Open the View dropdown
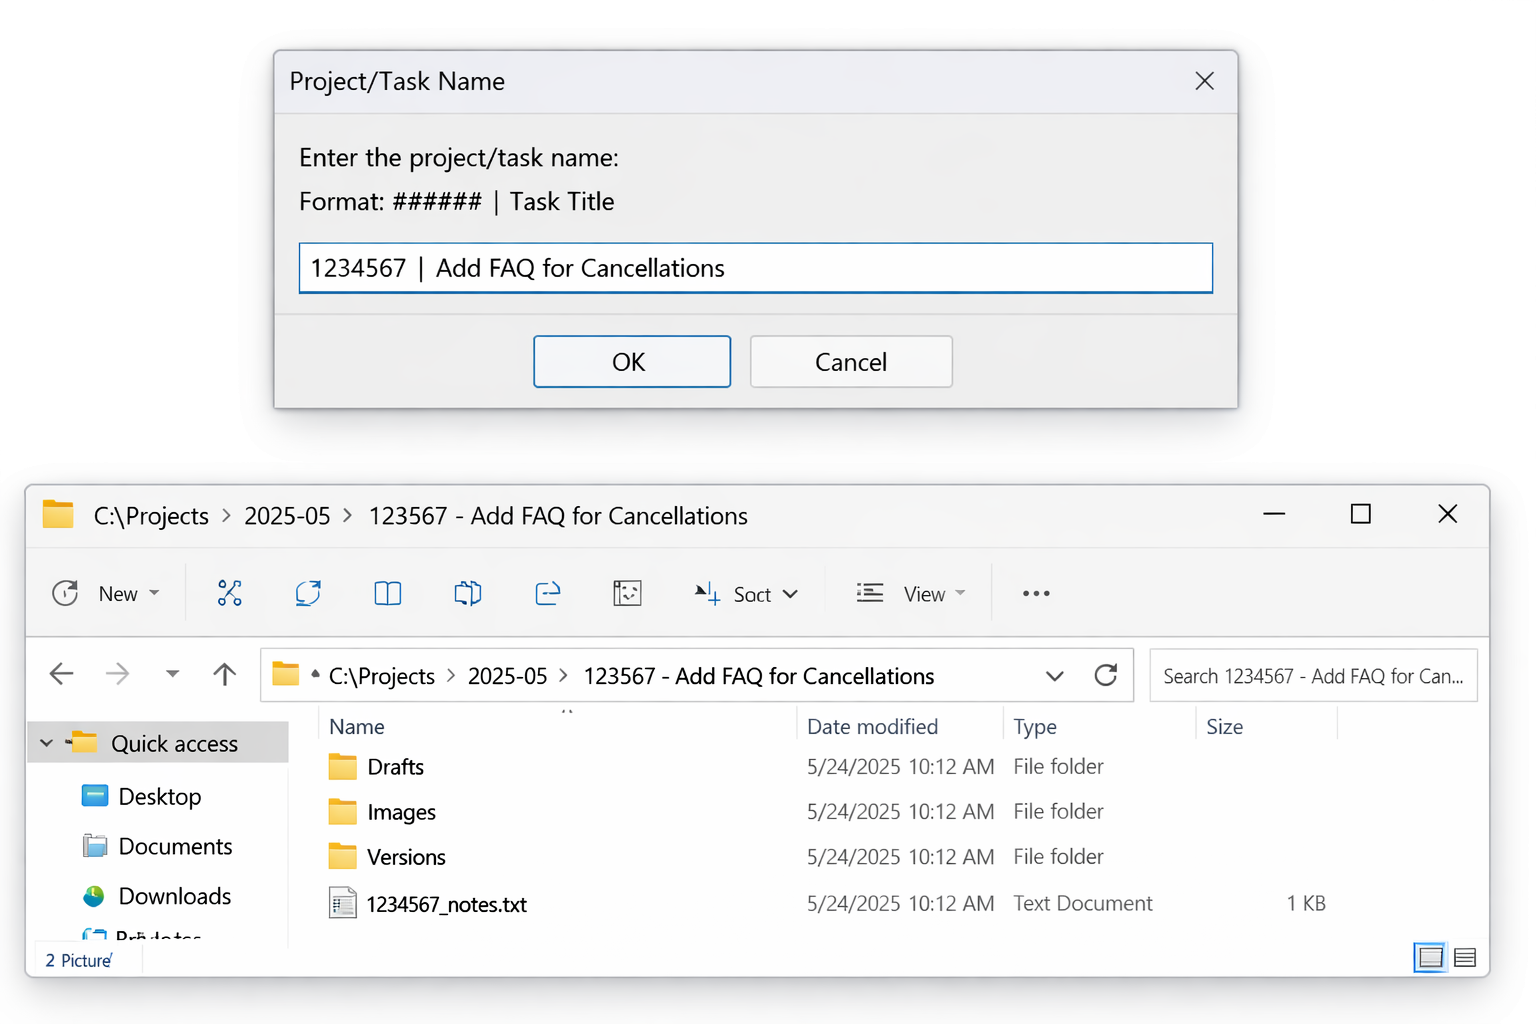Screen dimensions: 1536x1024 [959, 593]
